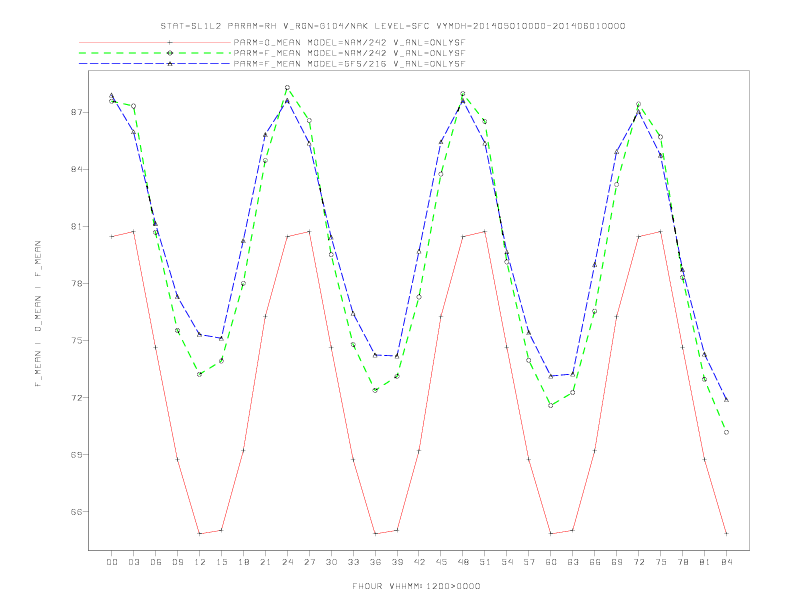Click x-axis forecast hour label 18
This screenshot has height=612, width=792.
click(243, 562)
